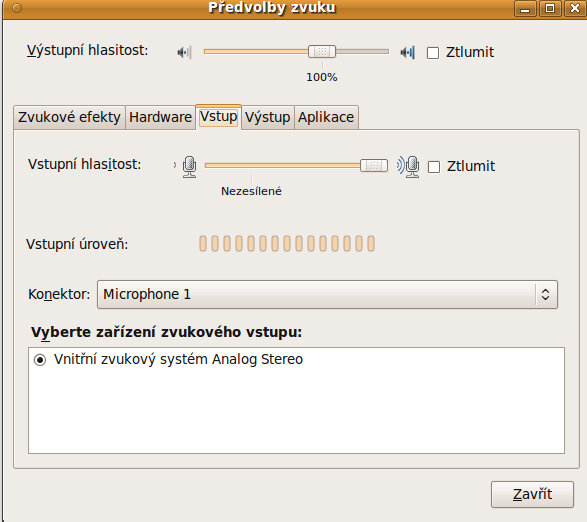Enable Ztlumit for output volume
The width and height of the screenshot is (587, 522).
[433, 53]
